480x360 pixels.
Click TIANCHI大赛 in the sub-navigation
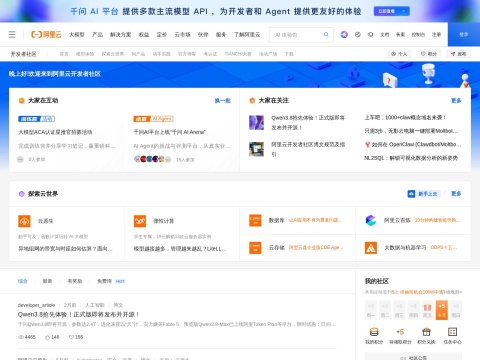[x=238, y=54]
